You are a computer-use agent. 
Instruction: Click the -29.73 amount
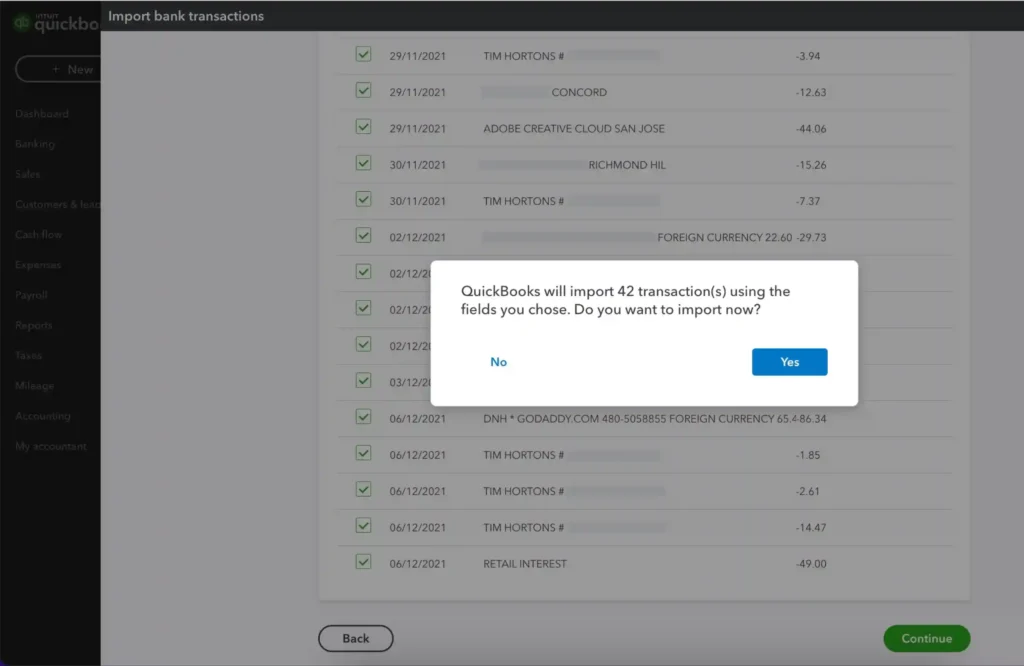[x=811, y=237]
